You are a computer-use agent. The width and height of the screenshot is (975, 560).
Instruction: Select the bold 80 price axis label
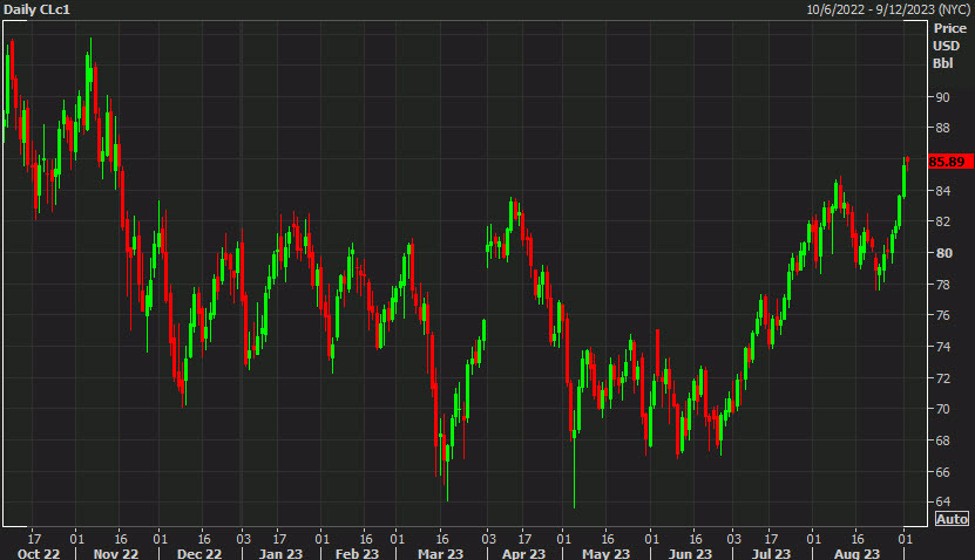[x=941, y=253]
